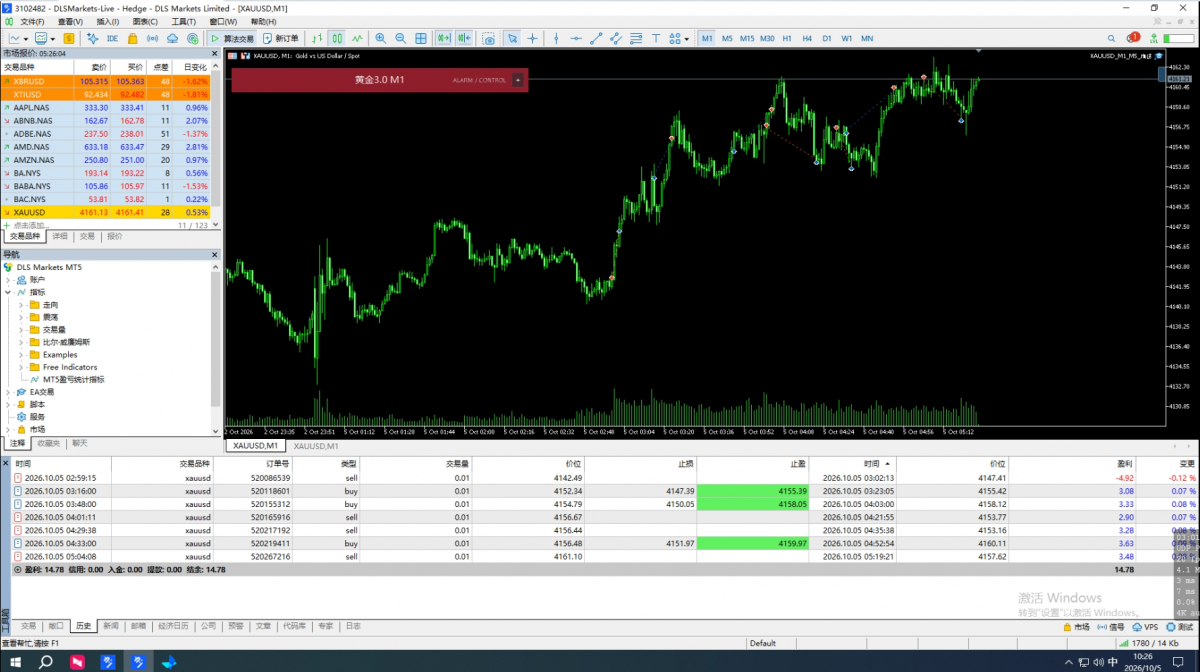
Task: Click the tile windows grid icon
Action: [421, 38]
